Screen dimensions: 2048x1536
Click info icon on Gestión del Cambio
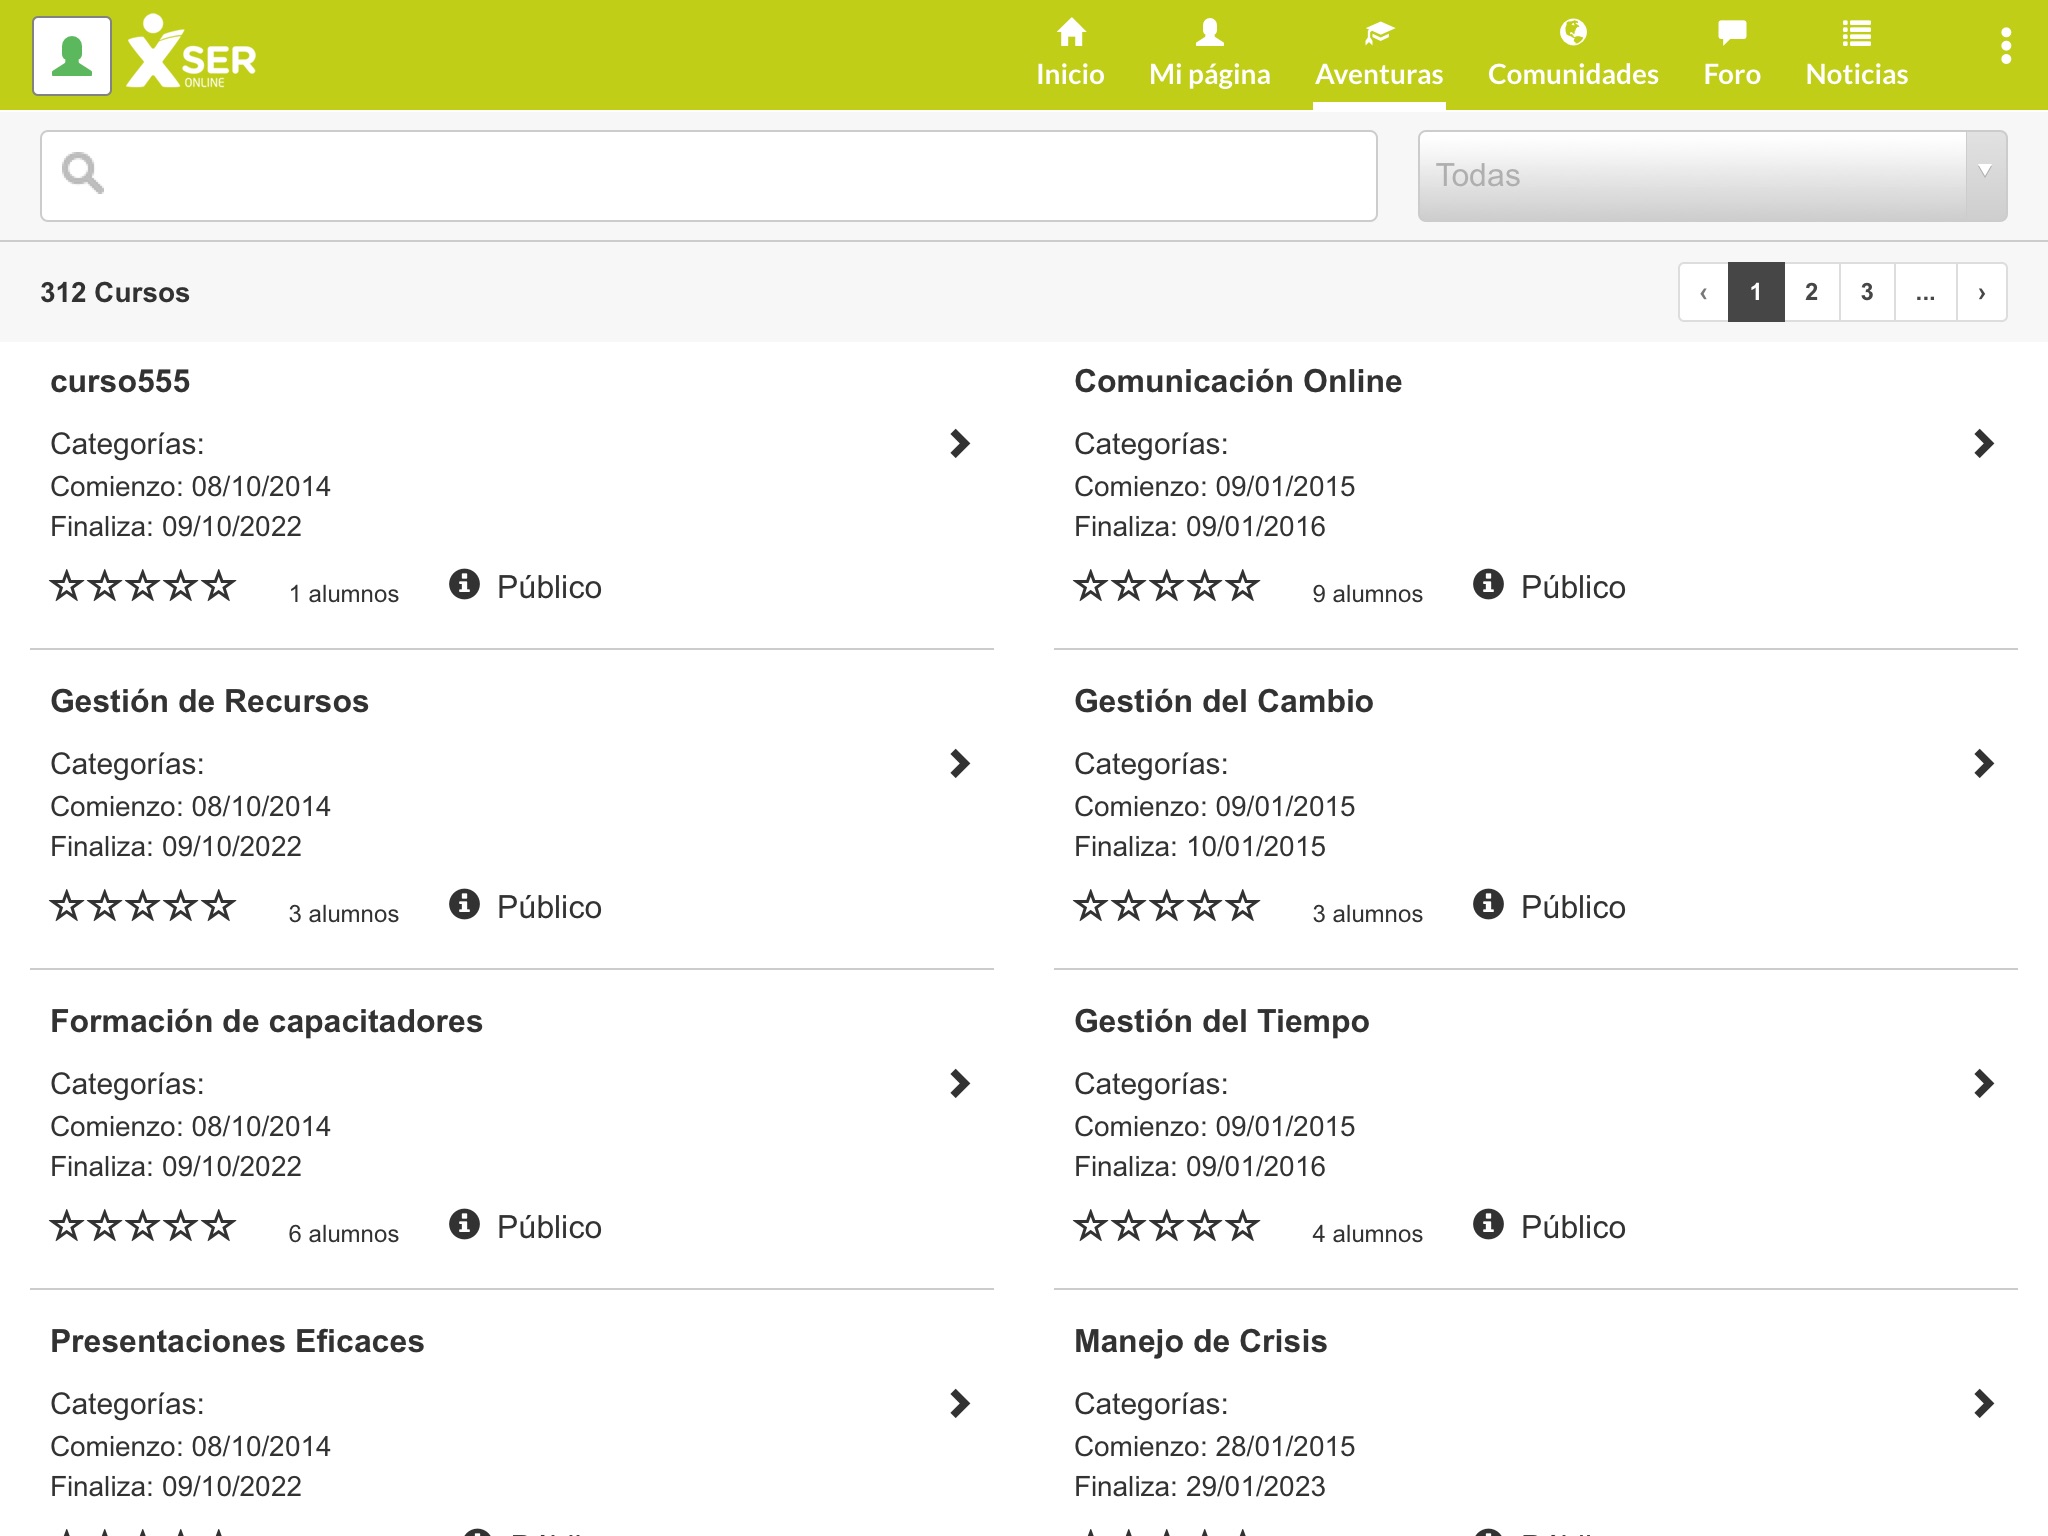[x=1488, y=904]
